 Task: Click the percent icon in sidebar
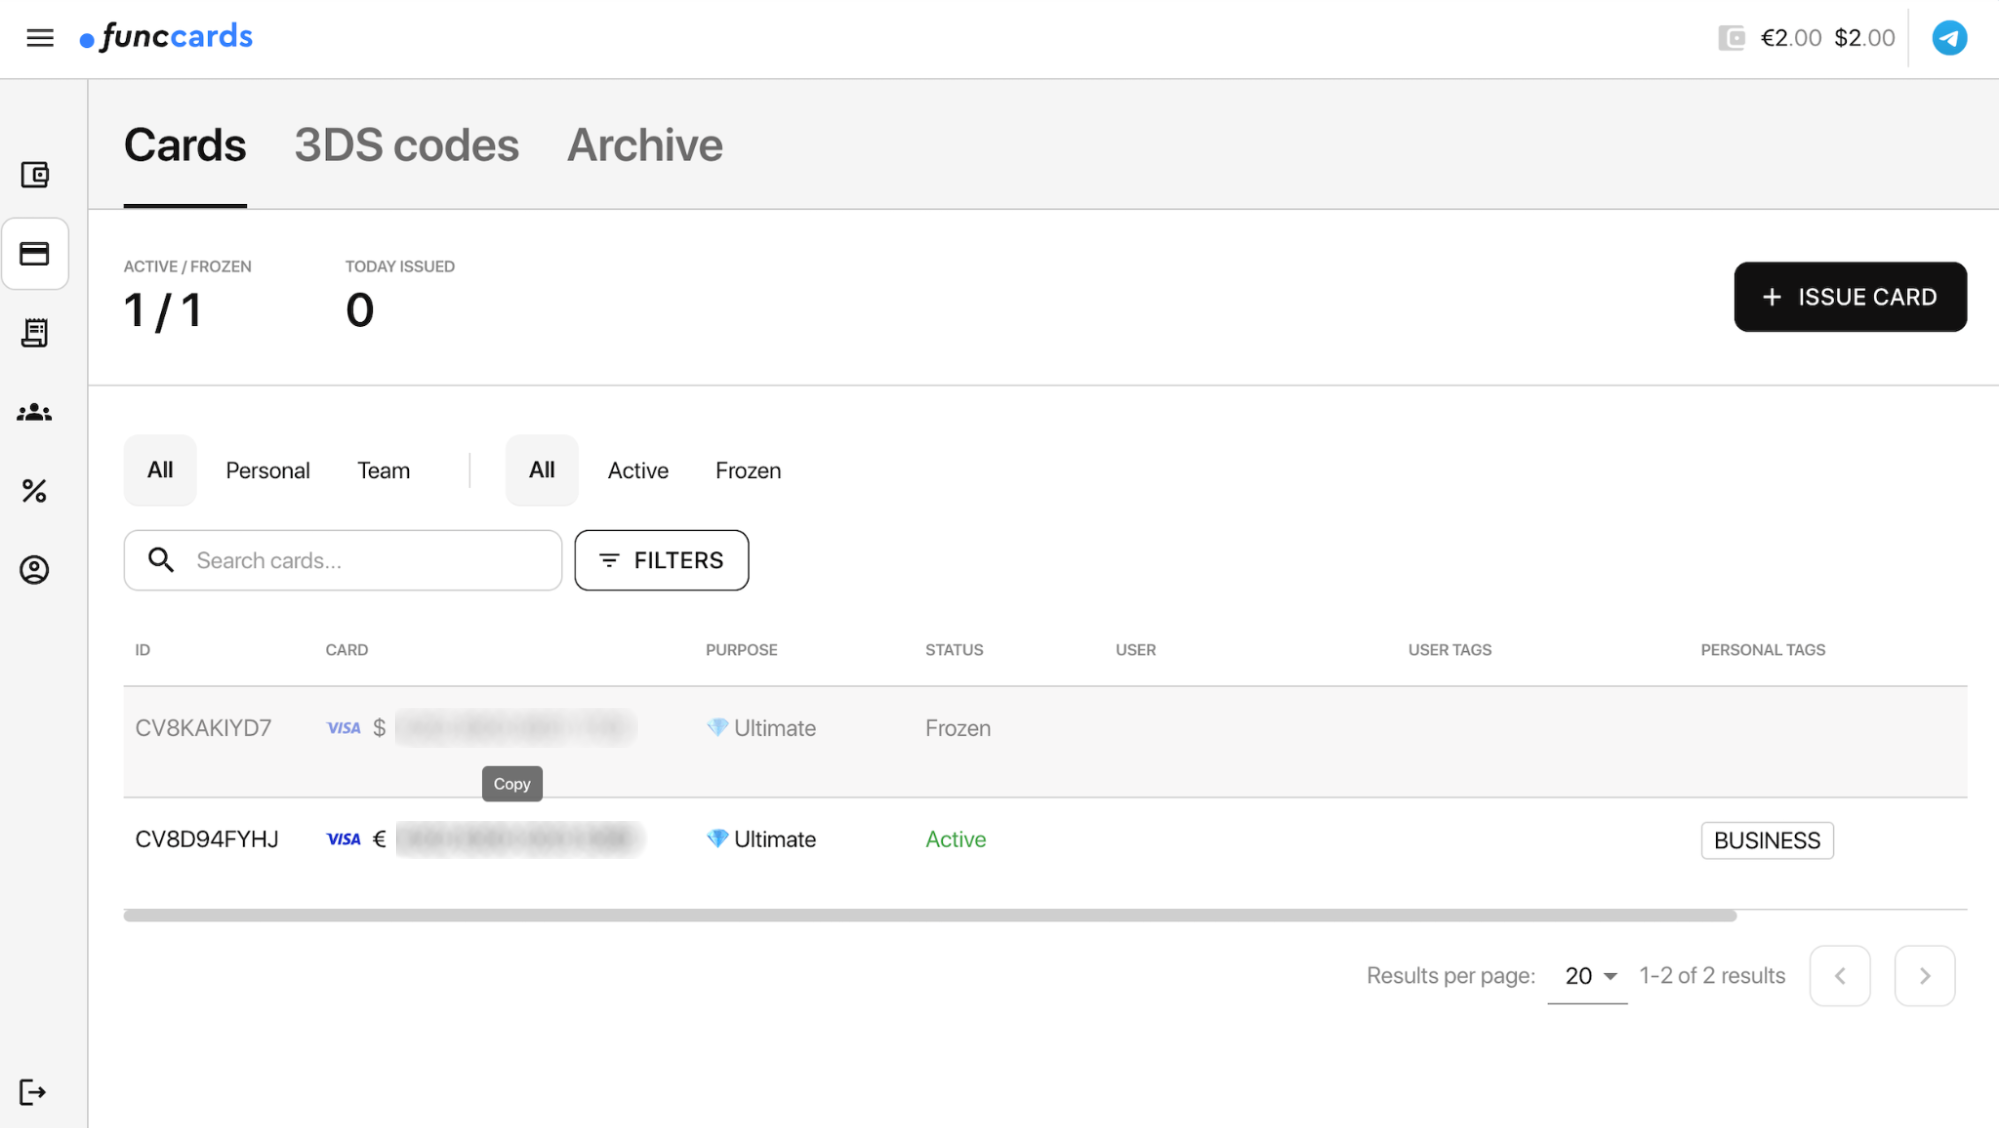click(35, 491)
